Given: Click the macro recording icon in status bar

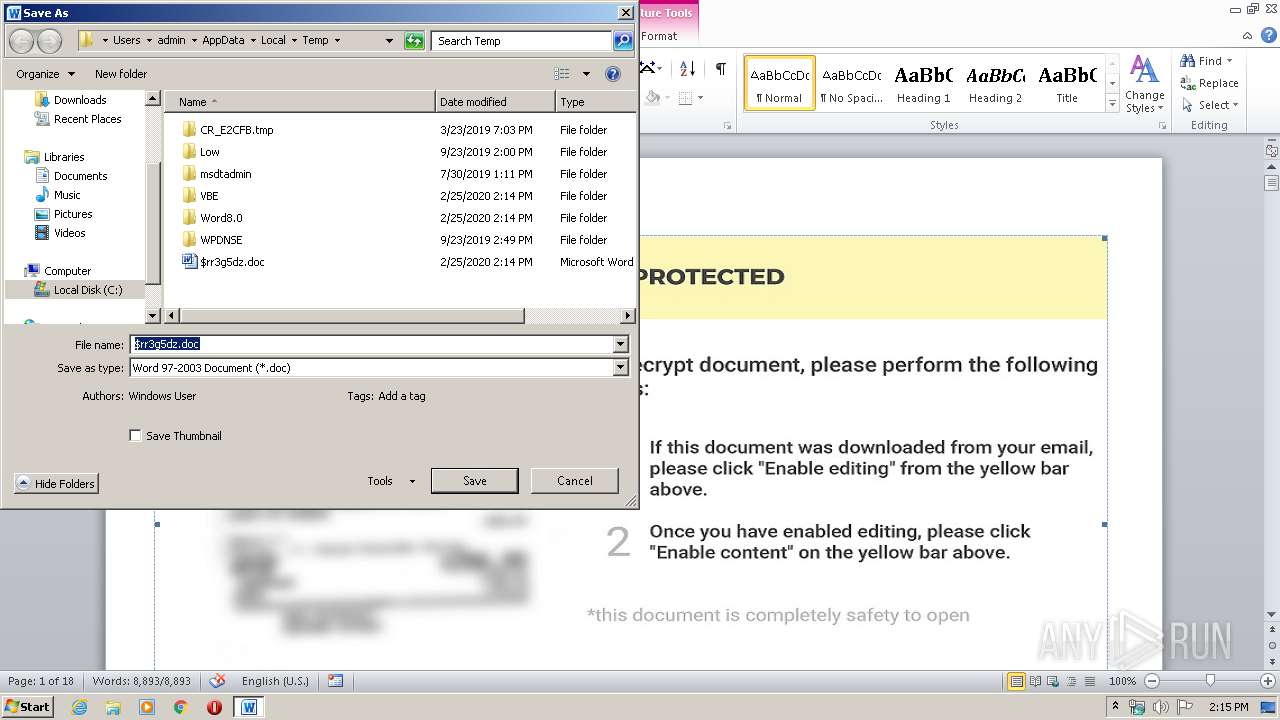Looking at the screenshot, I should pos(335,681).
